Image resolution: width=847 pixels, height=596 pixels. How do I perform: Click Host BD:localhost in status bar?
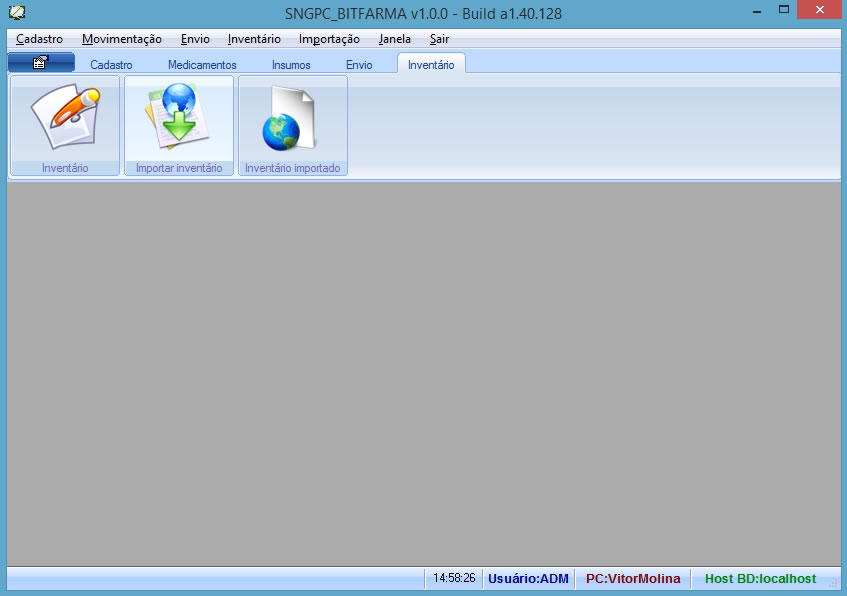point(760,578)
